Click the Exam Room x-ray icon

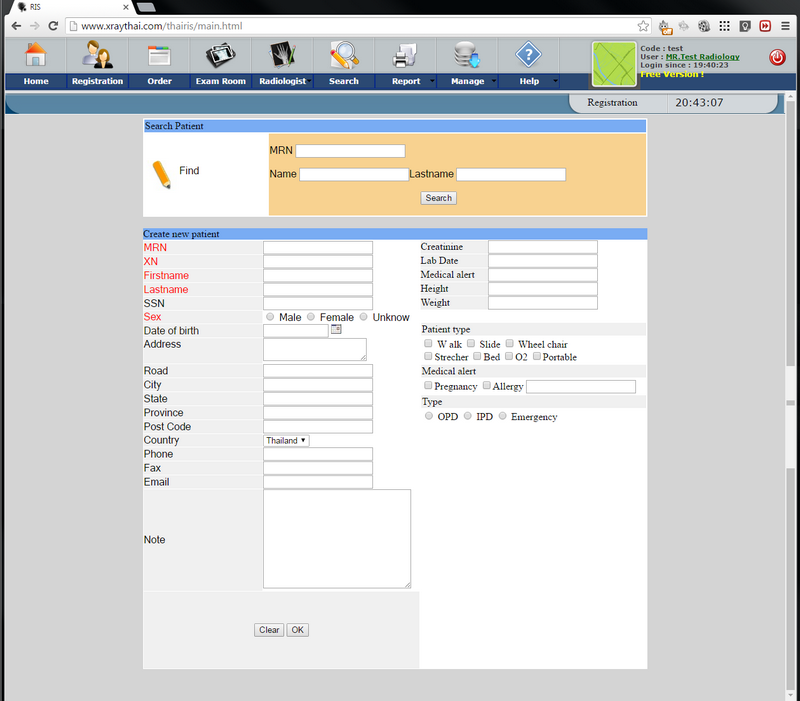coord(220,55)
